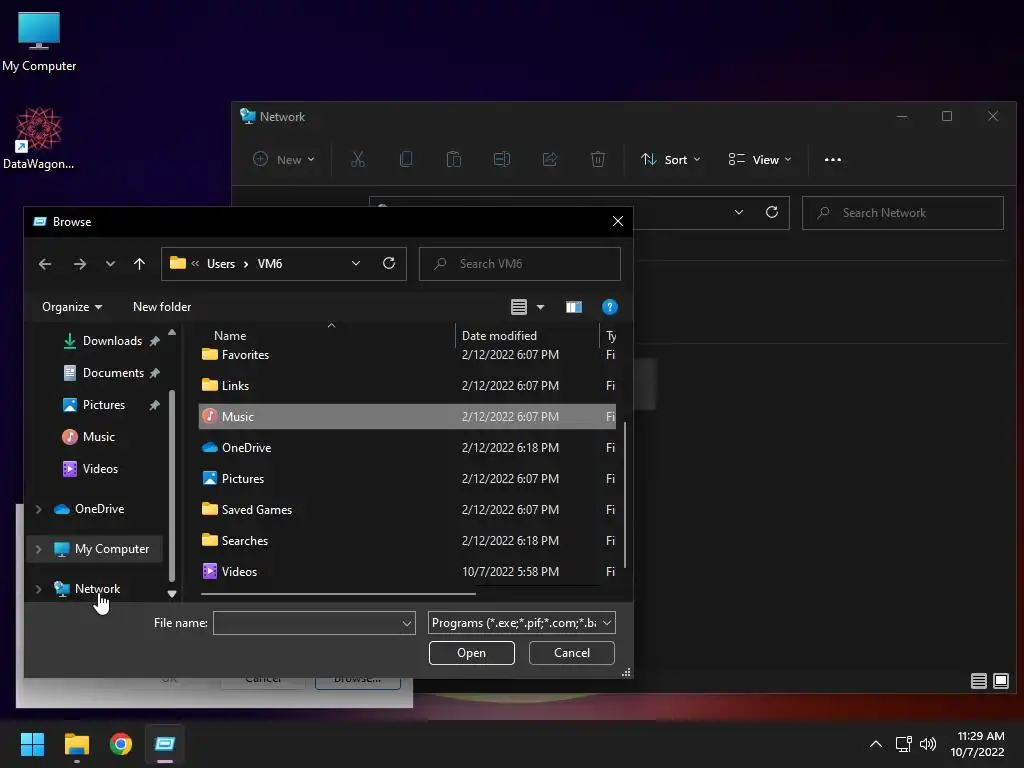1024x768 pixels.
Task: Select the Videos folder row
Action: (407, 572)
